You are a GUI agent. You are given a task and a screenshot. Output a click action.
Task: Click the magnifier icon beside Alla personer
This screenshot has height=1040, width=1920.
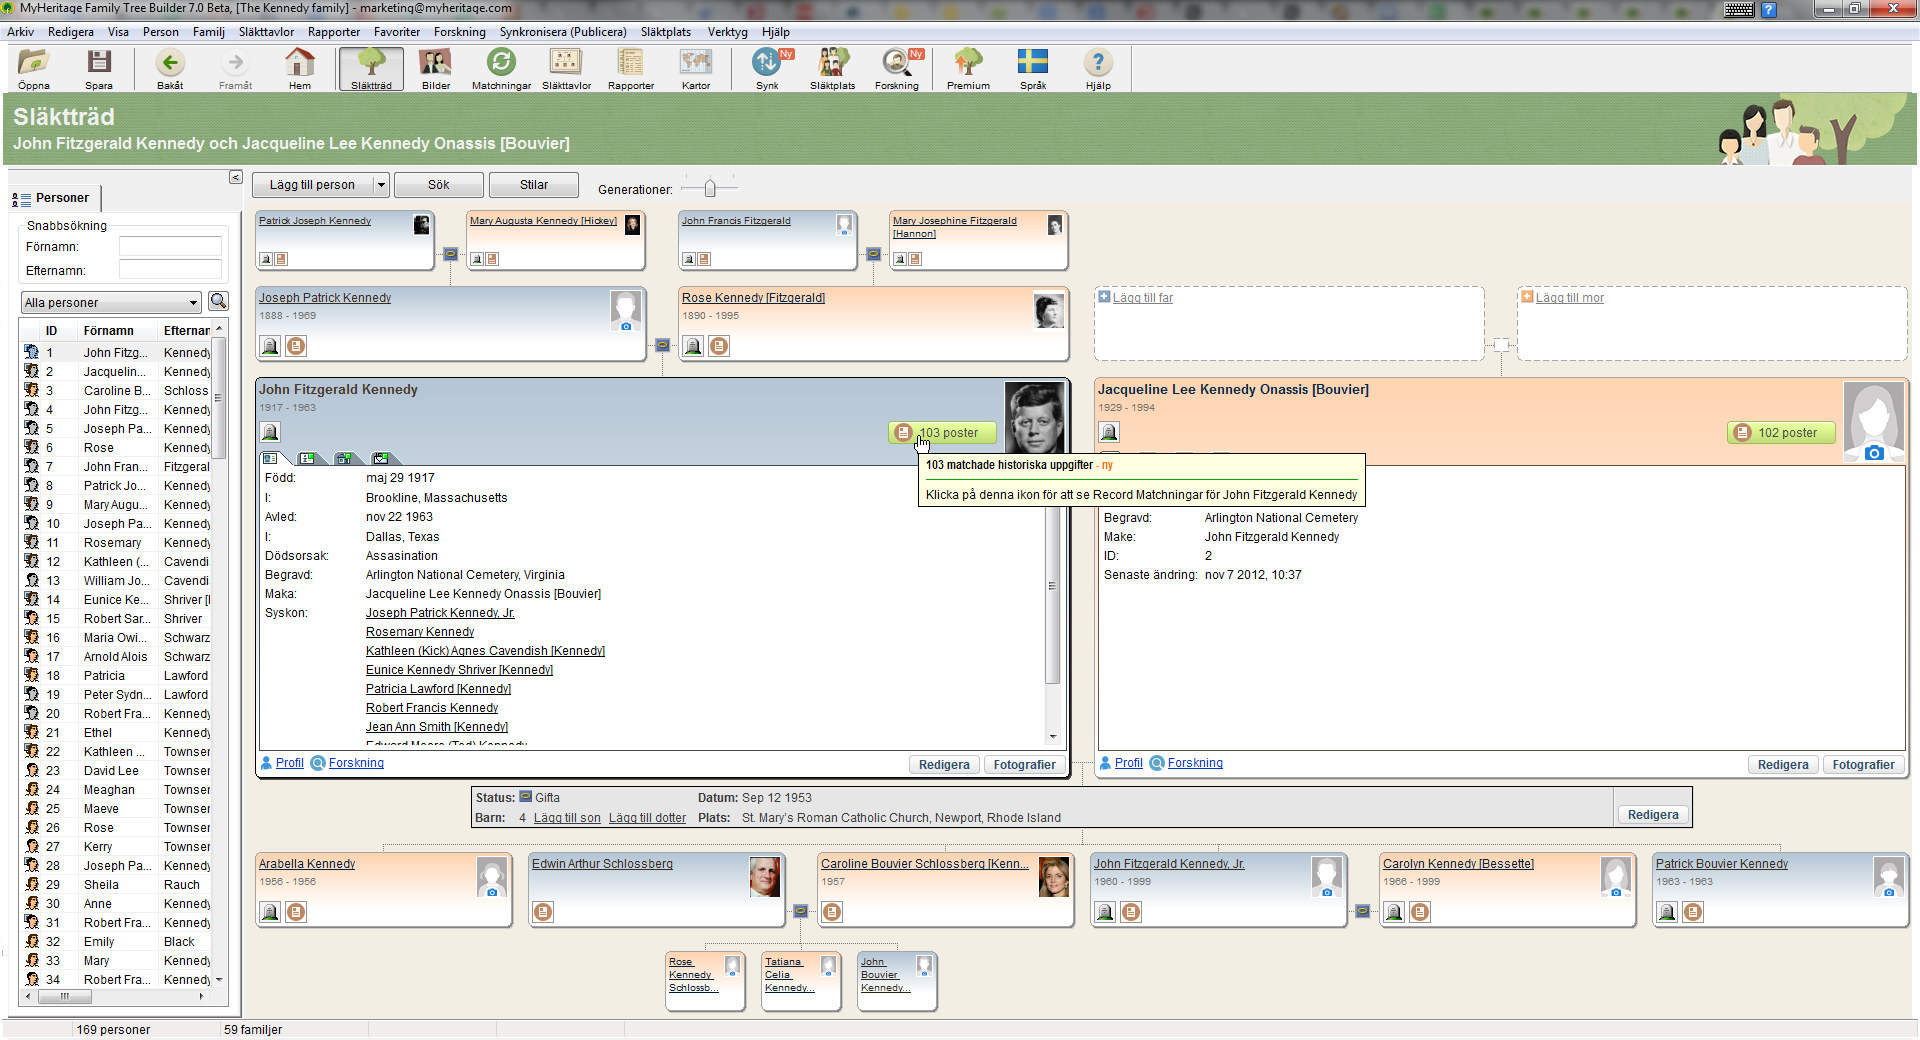[x=218, y=301]
